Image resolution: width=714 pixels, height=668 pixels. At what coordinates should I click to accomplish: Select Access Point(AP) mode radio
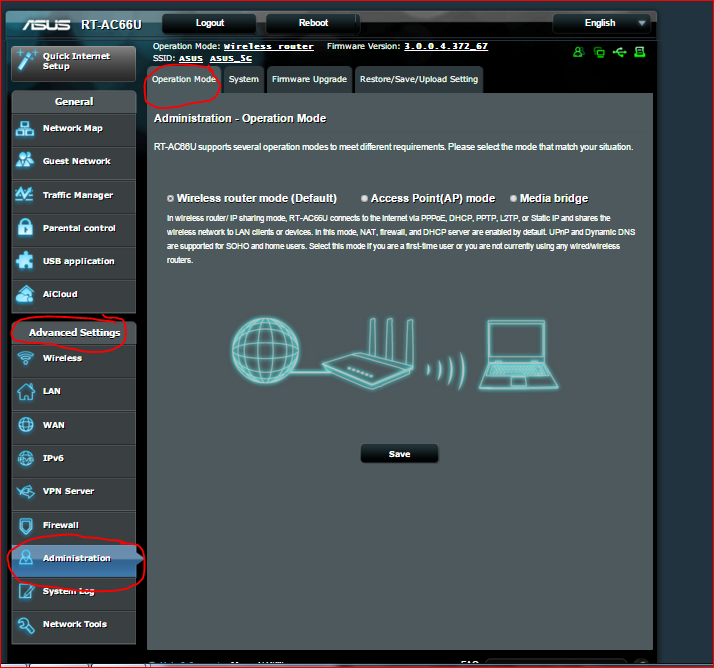coord(364,199)
